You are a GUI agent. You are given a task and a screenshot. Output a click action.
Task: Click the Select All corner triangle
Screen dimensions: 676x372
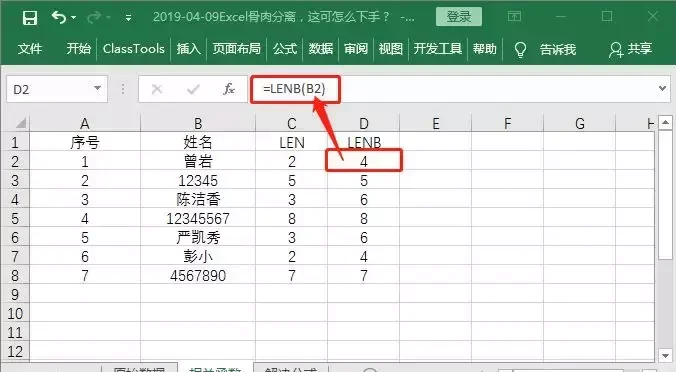(21, 124)
